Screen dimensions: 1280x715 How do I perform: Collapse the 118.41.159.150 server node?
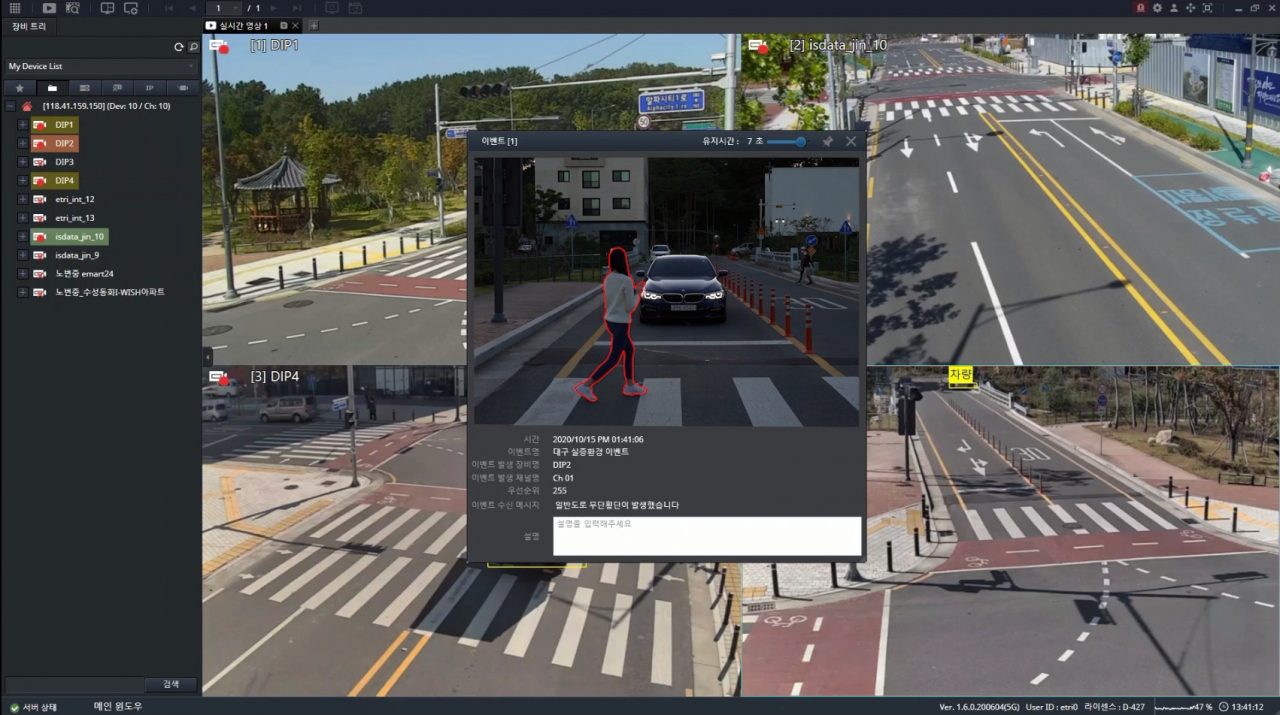coord(10,106)
